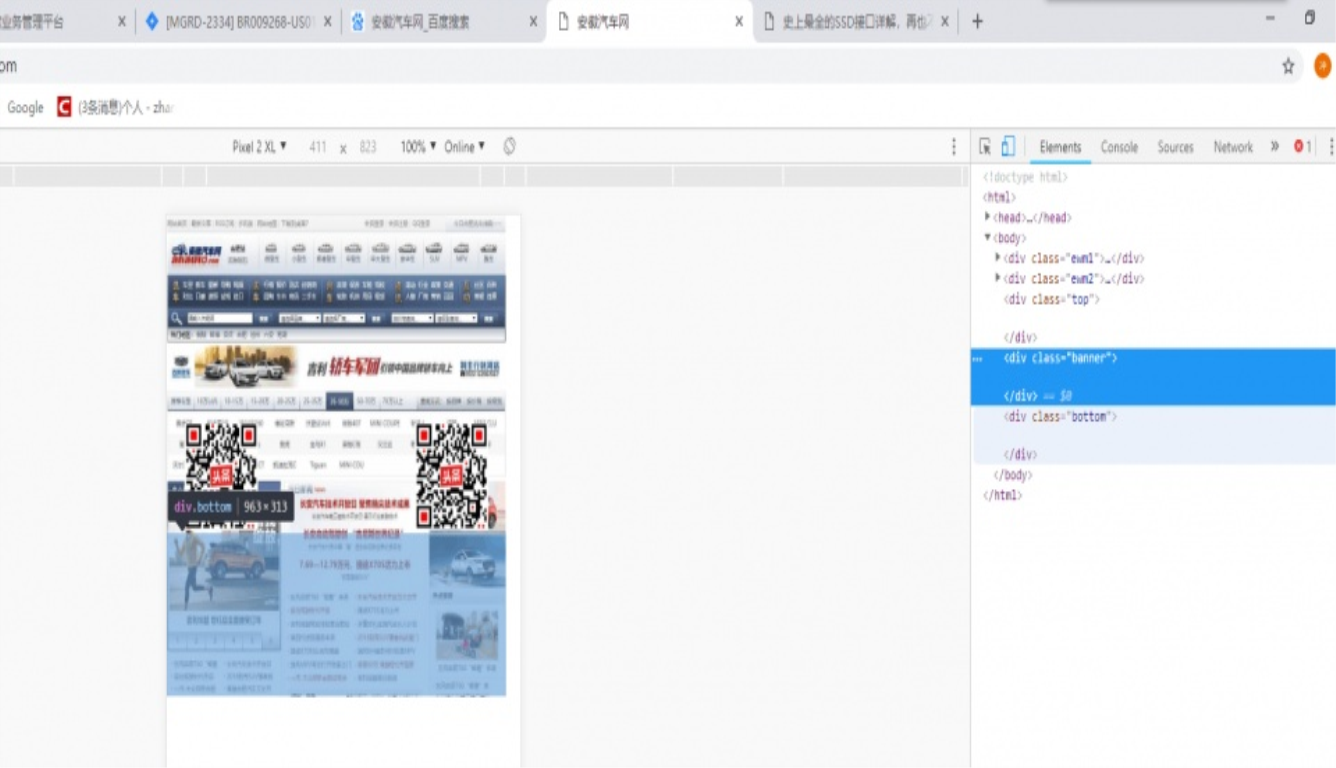Open the Online throttling dropdown
The image size is (1336, 768).
464,147
